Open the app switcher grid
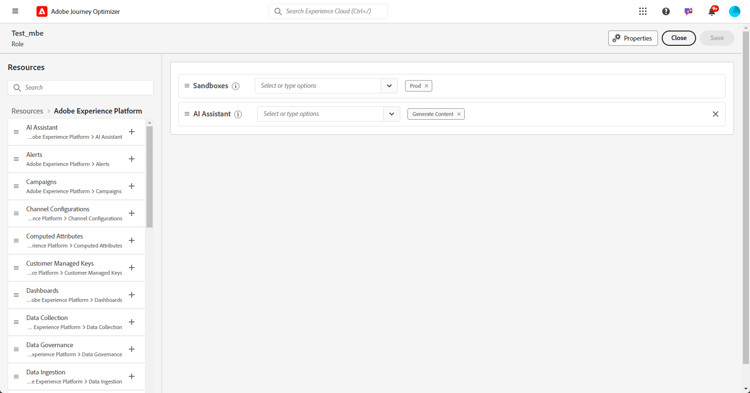 click(642, 11)
